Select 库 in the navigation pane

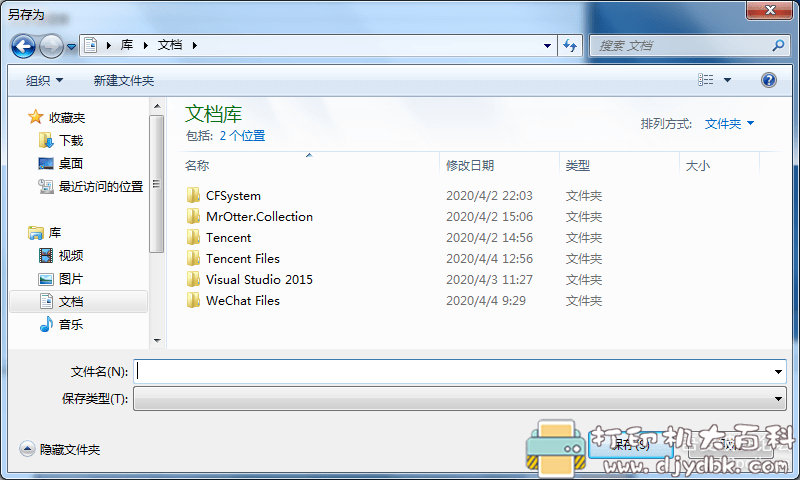(55, 233)
